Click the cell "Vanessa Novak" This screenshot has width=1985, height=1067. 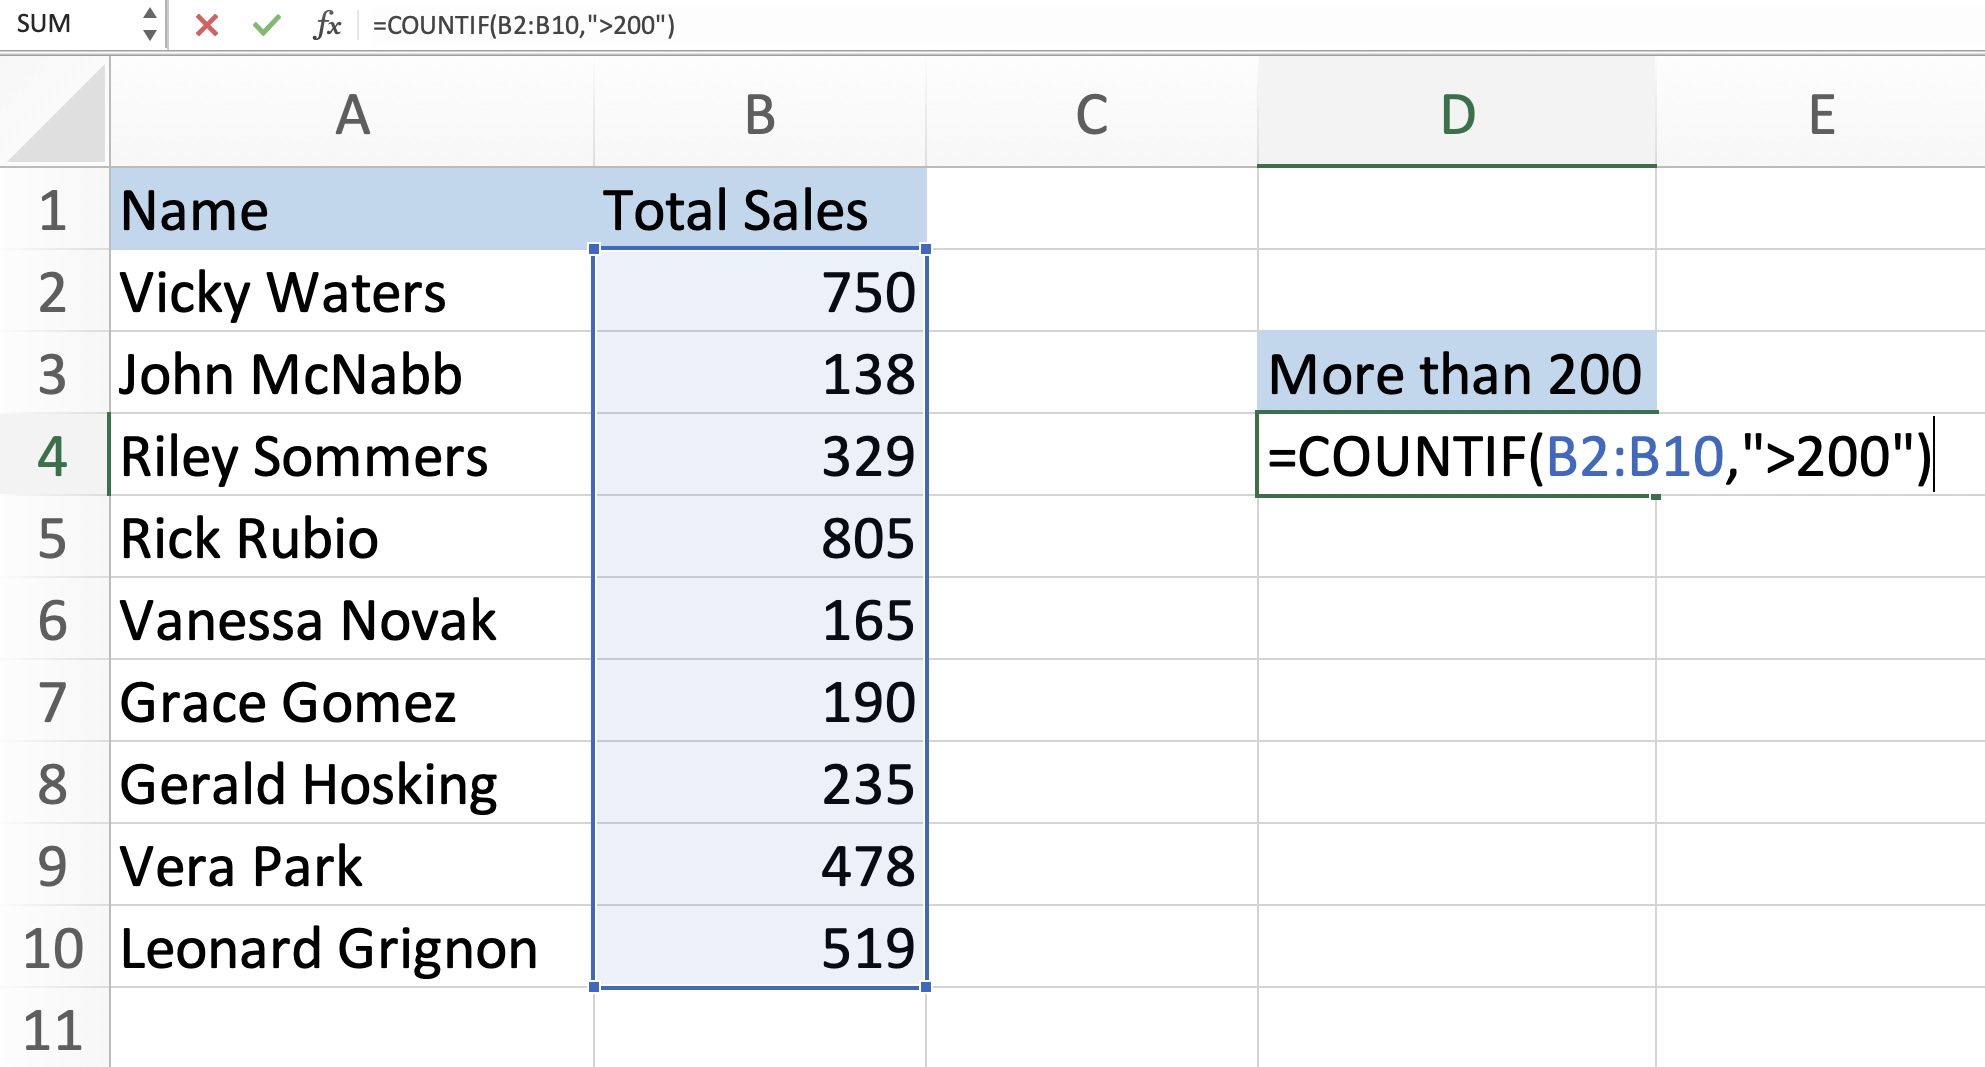pos(352,620)
